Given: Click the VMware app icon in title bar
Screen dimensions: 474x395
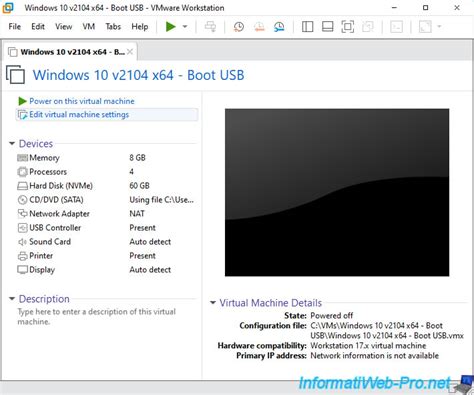Looking at the screenshot, I should pos(8,7).
